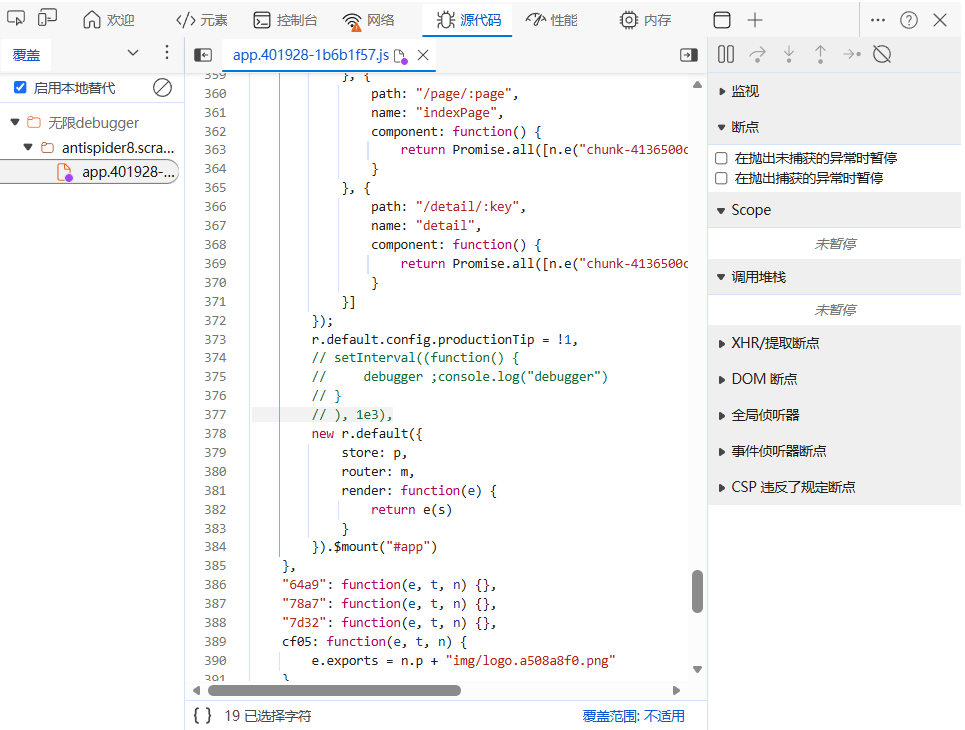The image size is (965, 730).
Task: Open the DevTools help icon
Action: tap(909, 20)
